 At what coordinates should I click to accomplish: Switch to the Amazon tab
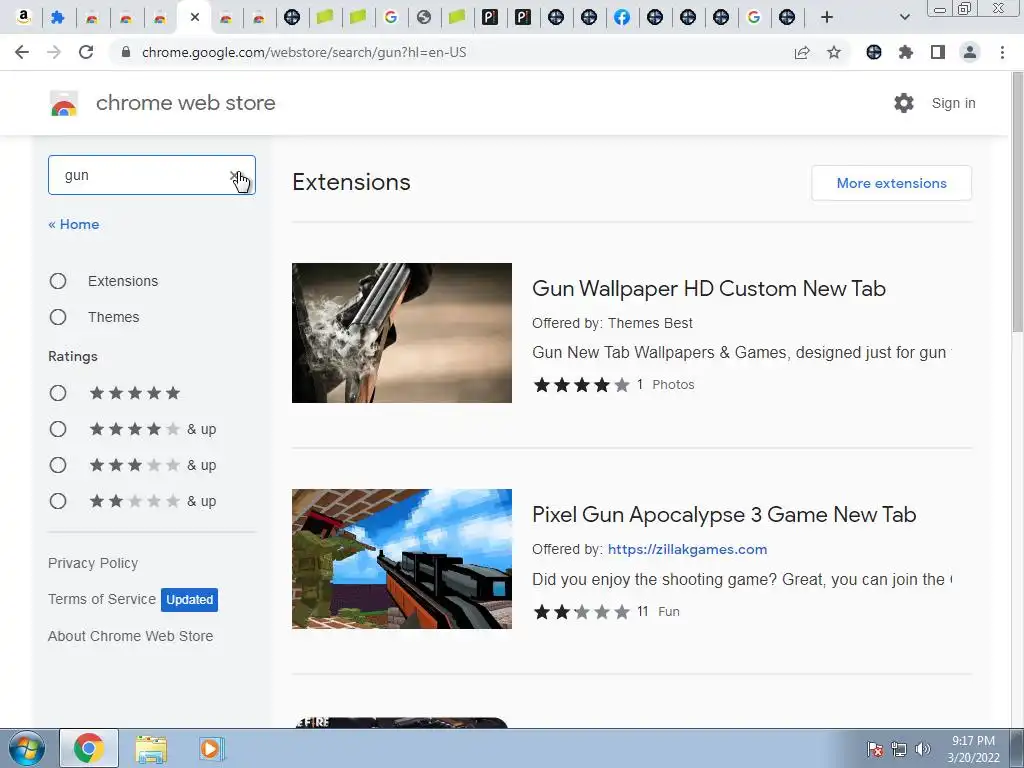pyautogui.click(x=24, y=17)
